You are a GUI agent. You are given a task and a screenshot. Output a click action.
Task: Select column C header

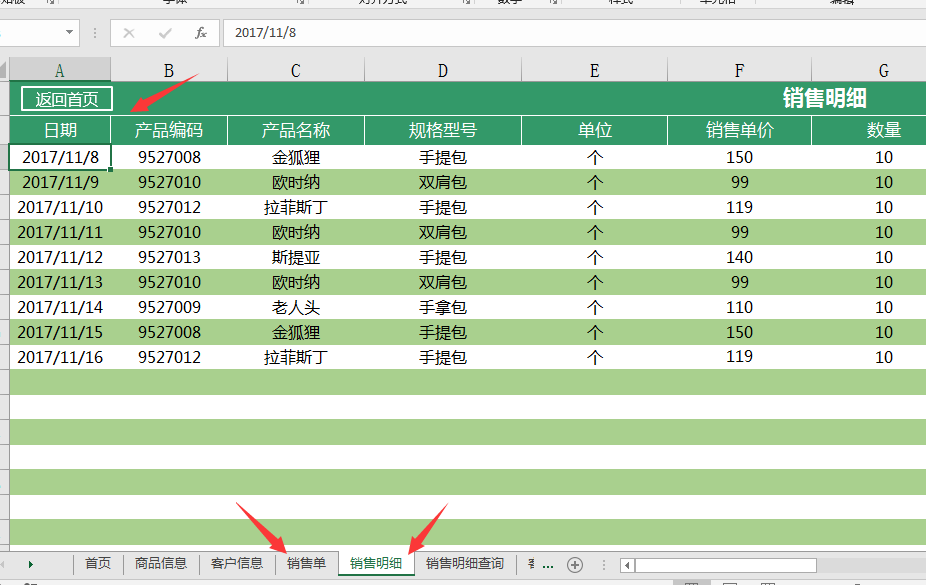click(x=296, y=70)
